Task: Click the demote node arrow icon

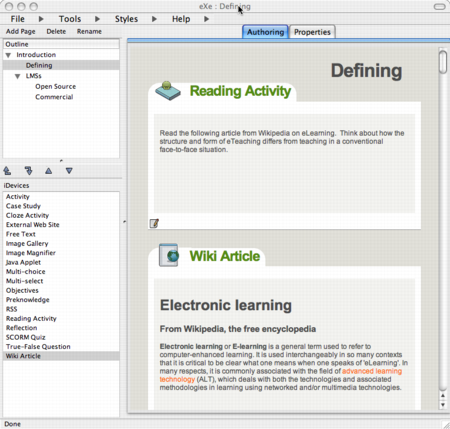Action: [29, 171]
